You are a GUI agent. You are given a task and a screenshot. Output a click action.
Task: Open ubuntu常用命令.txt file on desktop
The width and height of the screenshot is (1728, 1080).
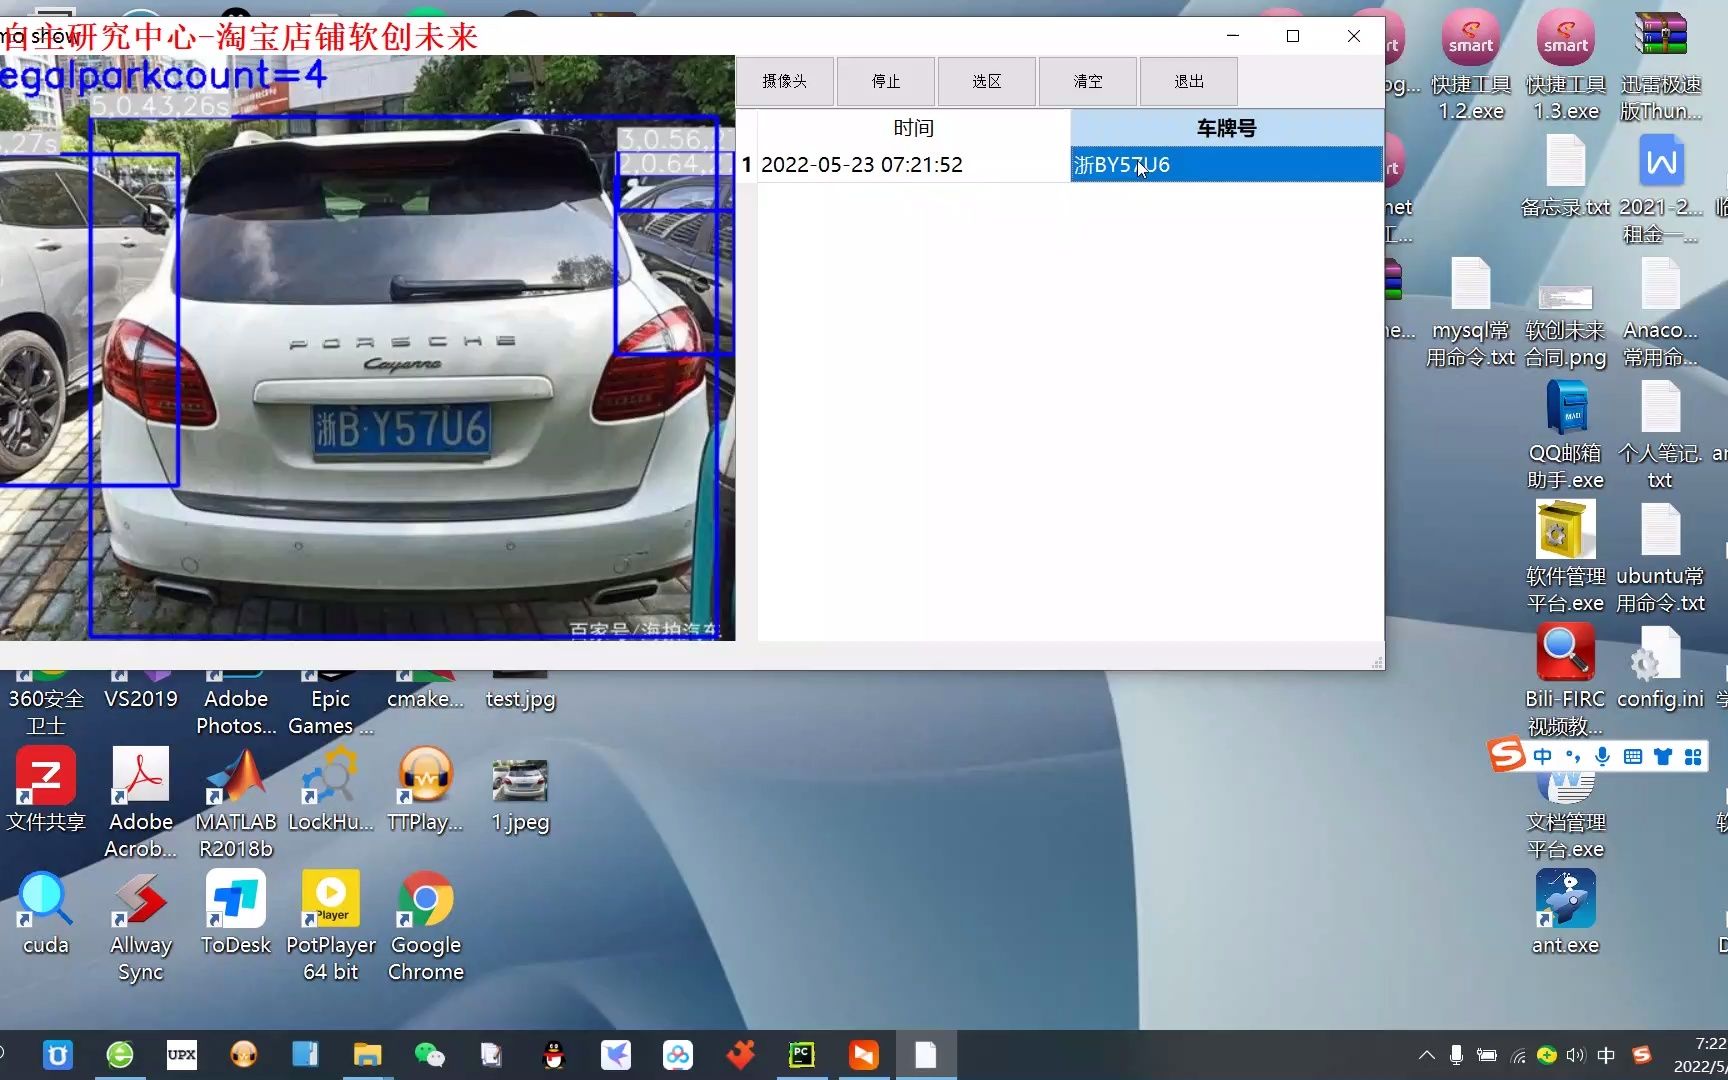pos(1660,557)
